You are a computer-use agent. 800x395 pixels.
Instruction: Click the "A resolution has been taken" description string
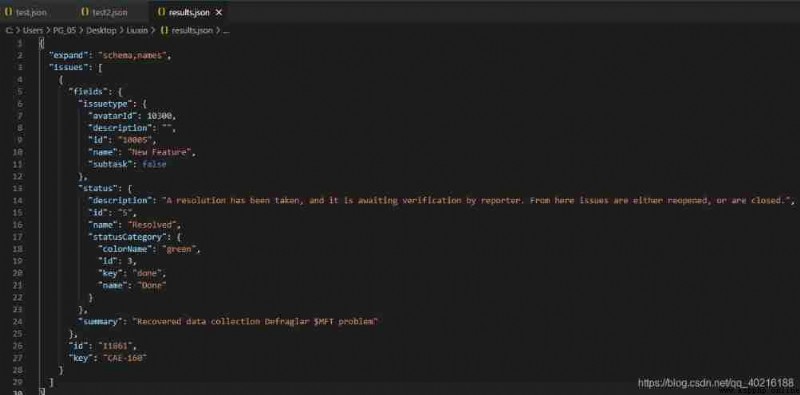(x=477, y=201)
